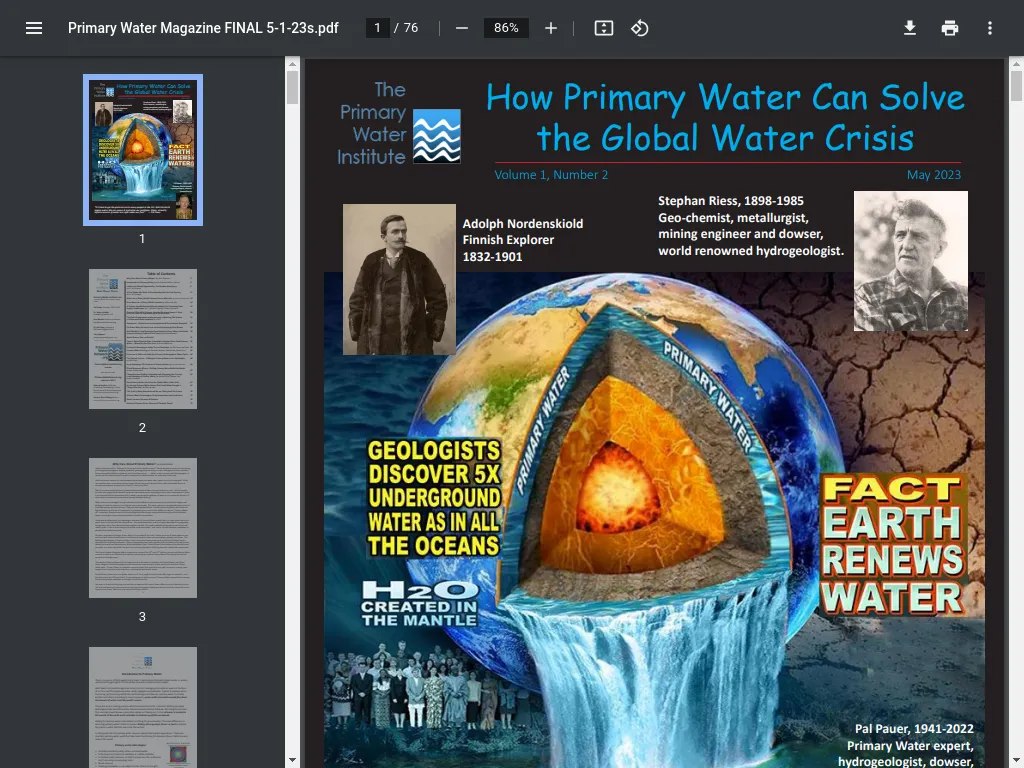Click the 86% zoom level field
This screenshot has height=768, width=1024.
click(x=506, y=28)
